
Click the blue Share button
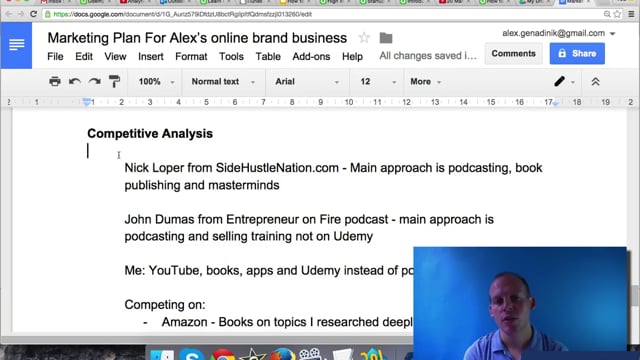(x=577, y=53)
